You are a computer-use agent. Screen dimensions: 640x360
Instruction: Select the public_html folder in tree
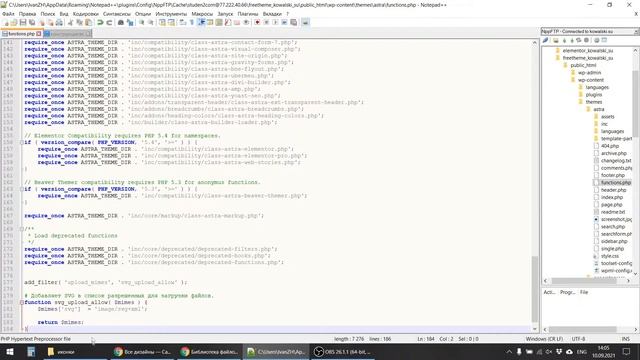coord(583,65)
